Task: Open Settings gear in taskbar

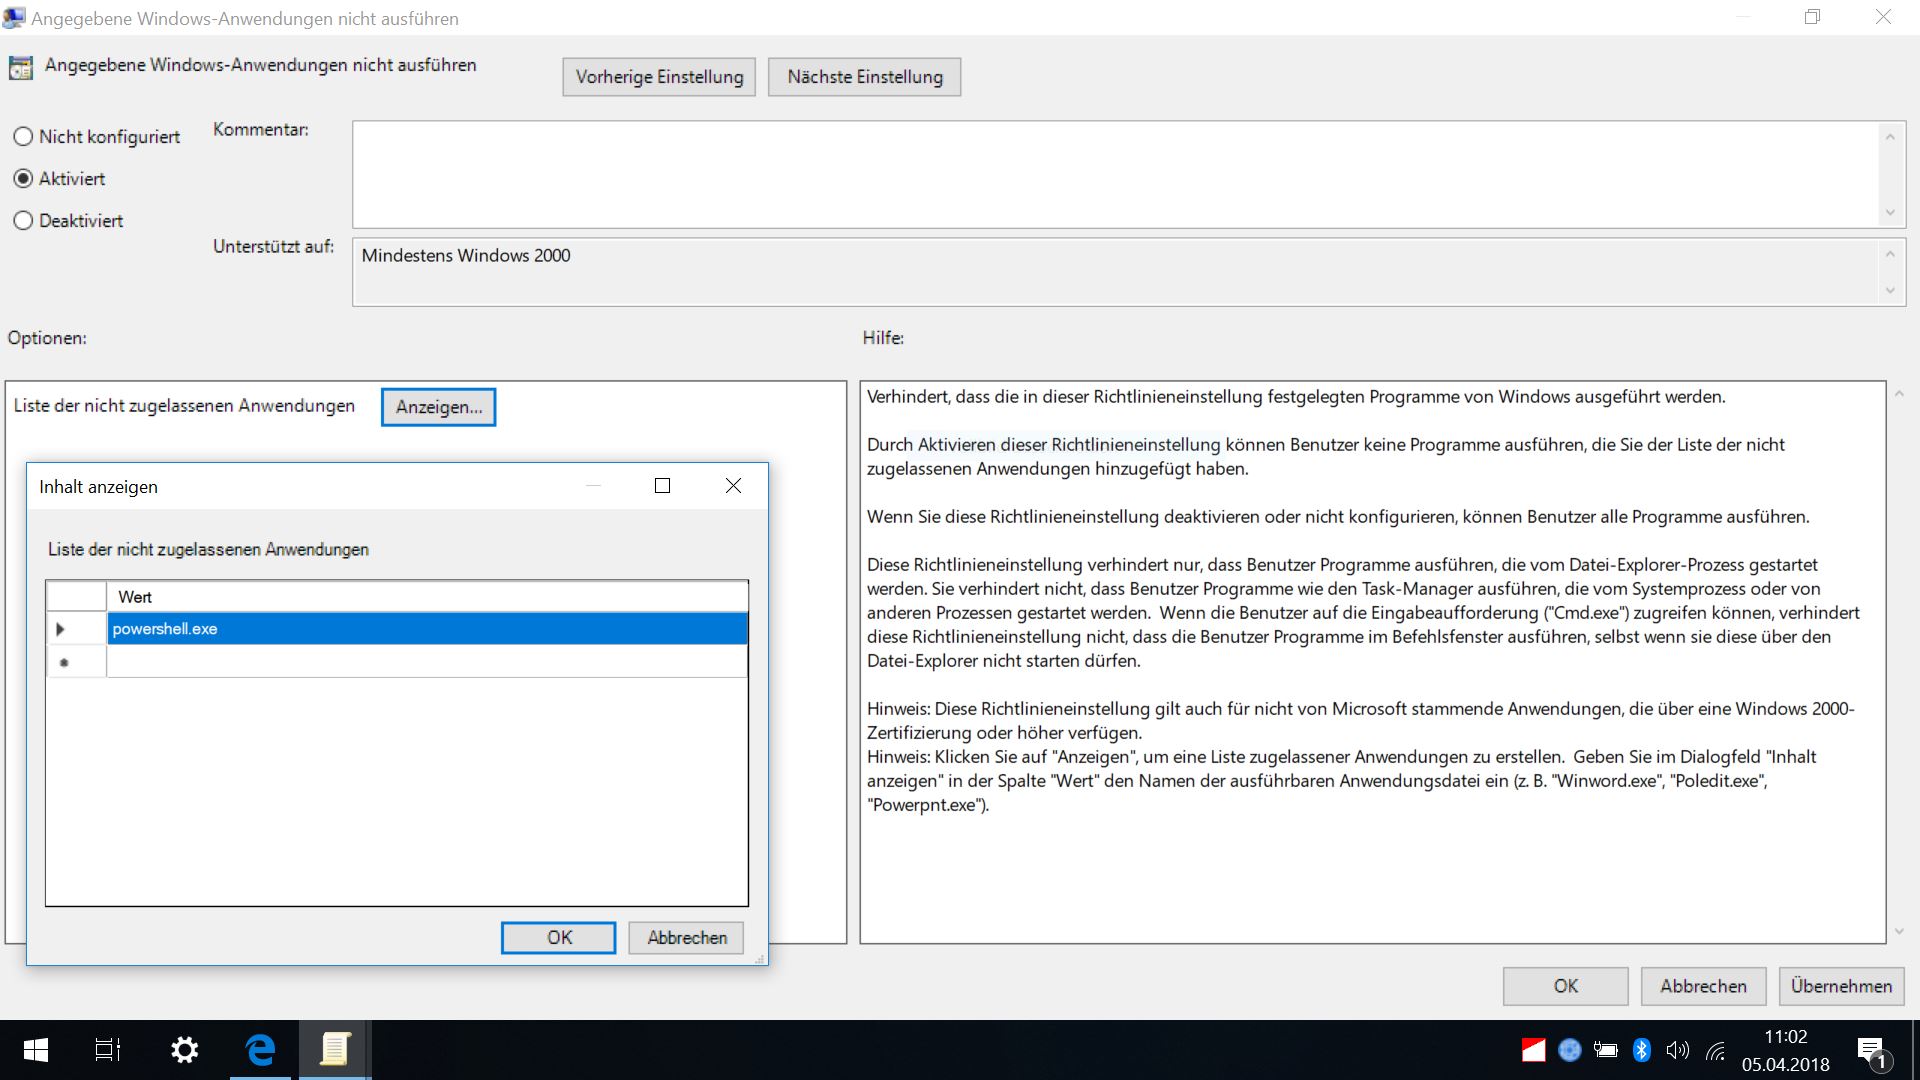Action: coord(185,1050)
